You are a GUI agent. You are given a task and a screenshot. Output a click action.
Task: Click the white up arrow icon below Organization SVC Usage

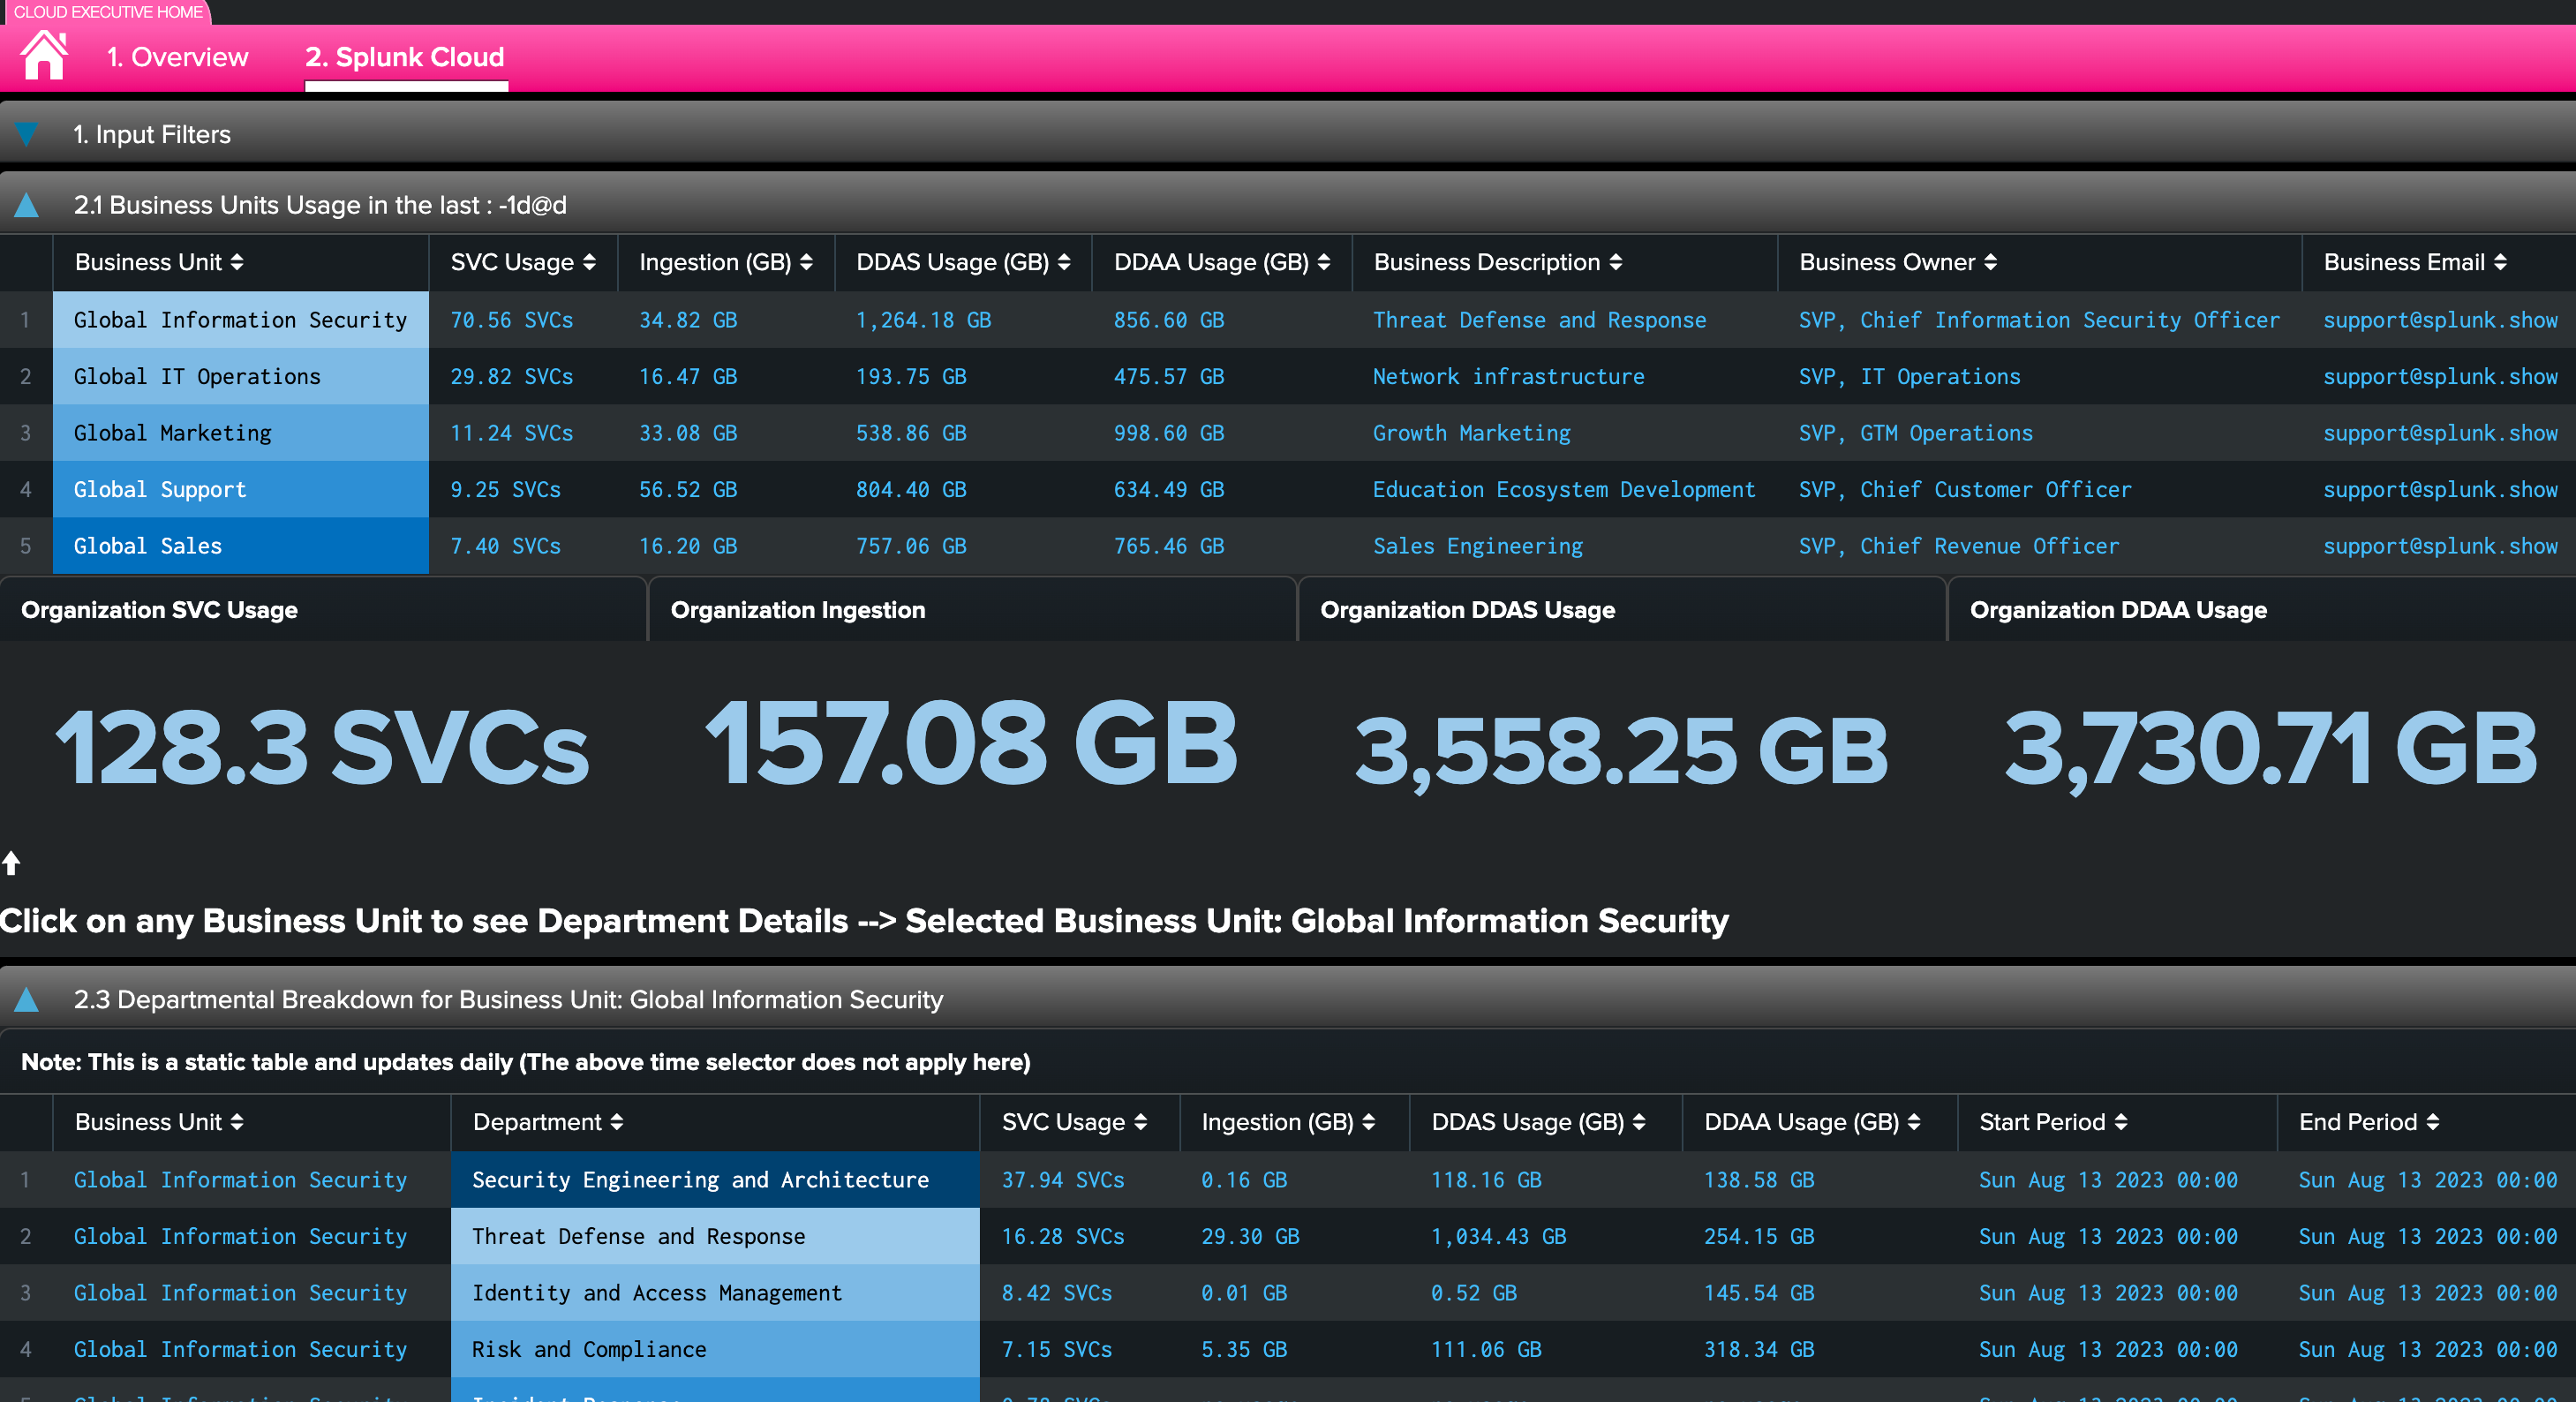11,863
